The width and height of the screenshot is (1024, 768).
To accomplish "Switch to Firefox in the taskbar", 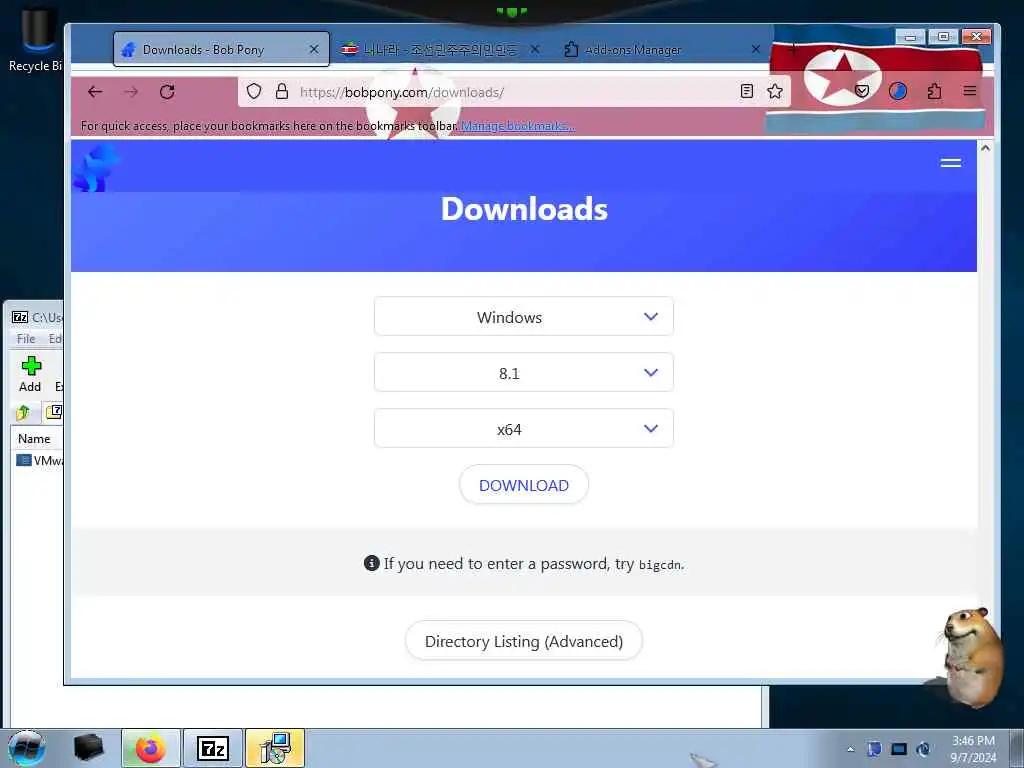I will [x=151, y=748].
